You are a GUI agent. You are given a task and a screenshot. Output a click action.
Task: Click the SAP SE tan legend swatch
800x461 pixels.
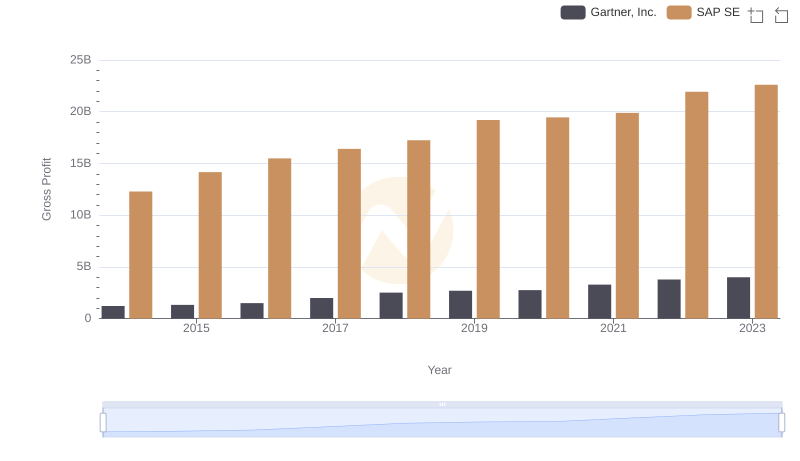pos(679,12)
